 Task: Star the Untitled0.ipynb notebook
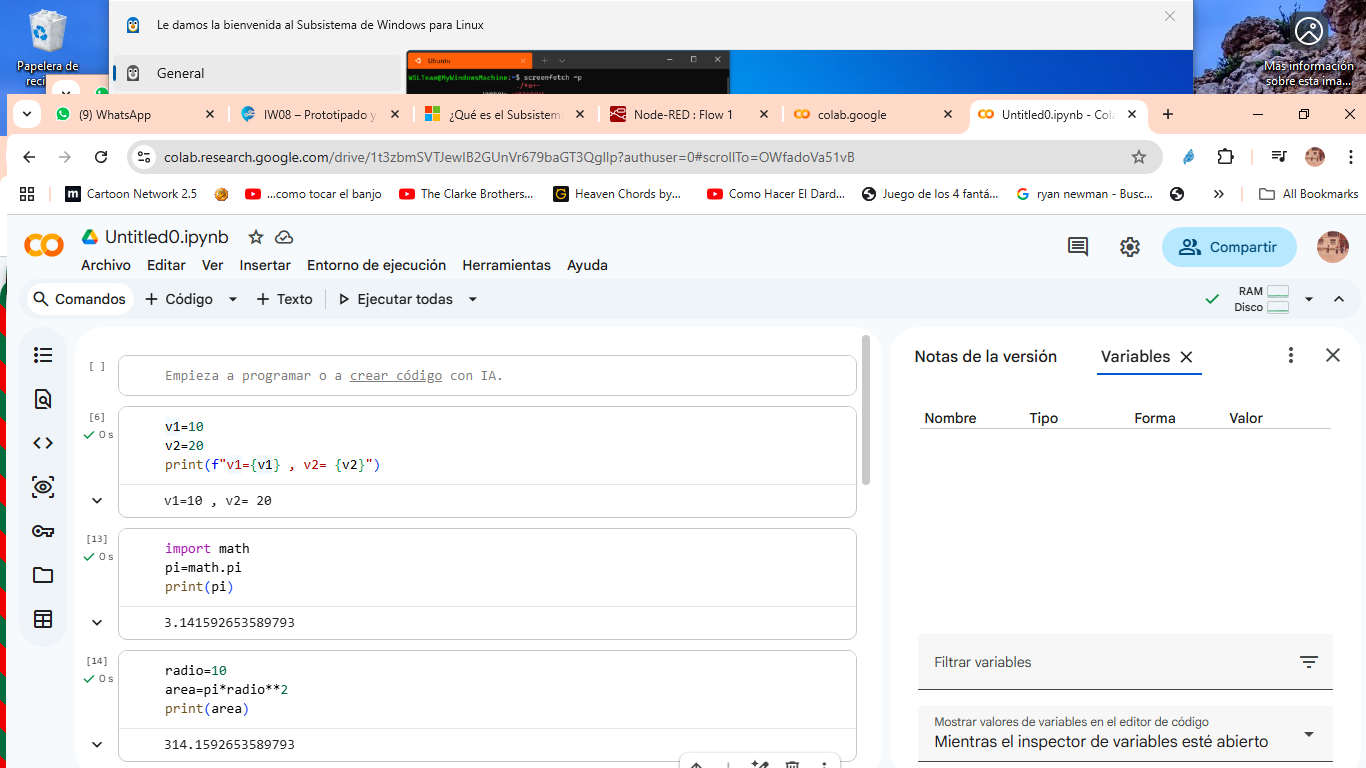point(256,237)
